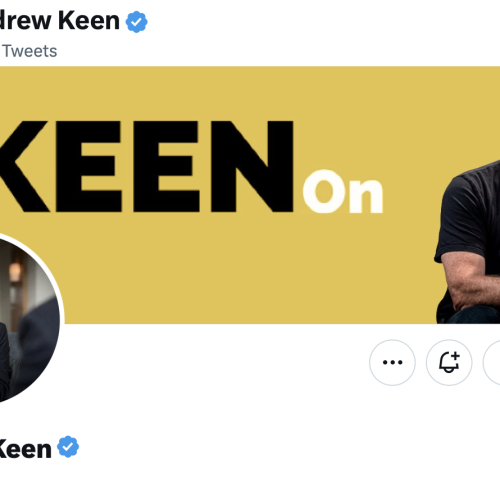Click the partially visible round button beside bell
This screenshot has height=500, width=500.
coord(492,362)
